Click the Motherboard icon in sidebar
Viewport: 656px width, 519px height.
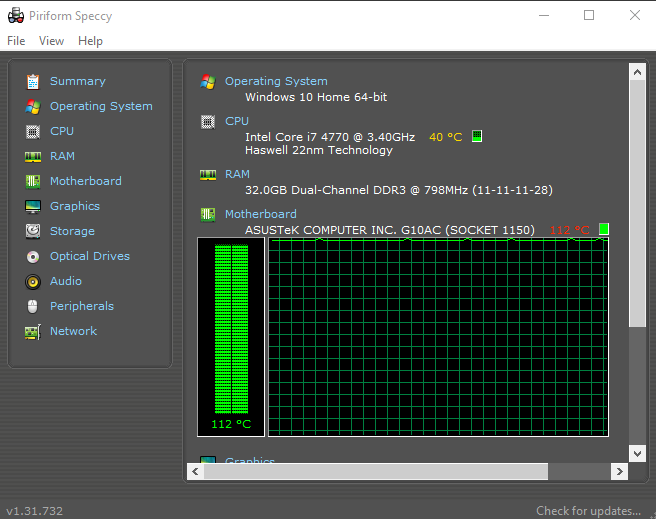(x=33, y=182)
